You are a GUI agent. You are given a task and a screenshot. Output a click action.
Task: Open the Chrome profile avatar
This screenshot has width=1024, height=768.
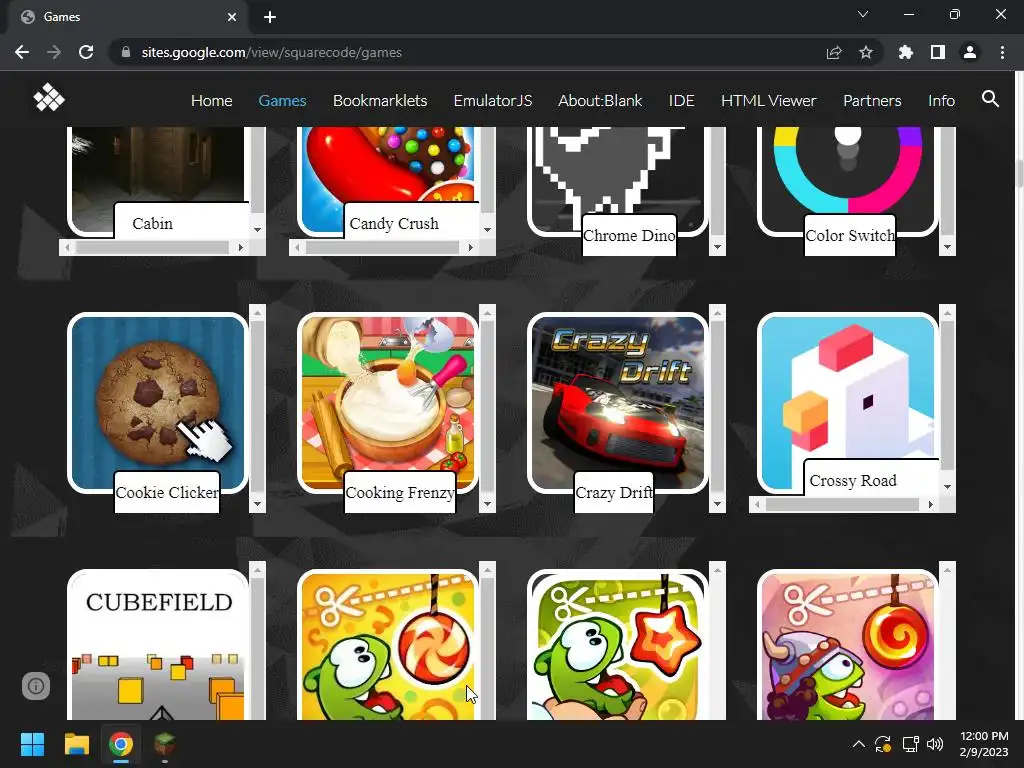[969, 52]
